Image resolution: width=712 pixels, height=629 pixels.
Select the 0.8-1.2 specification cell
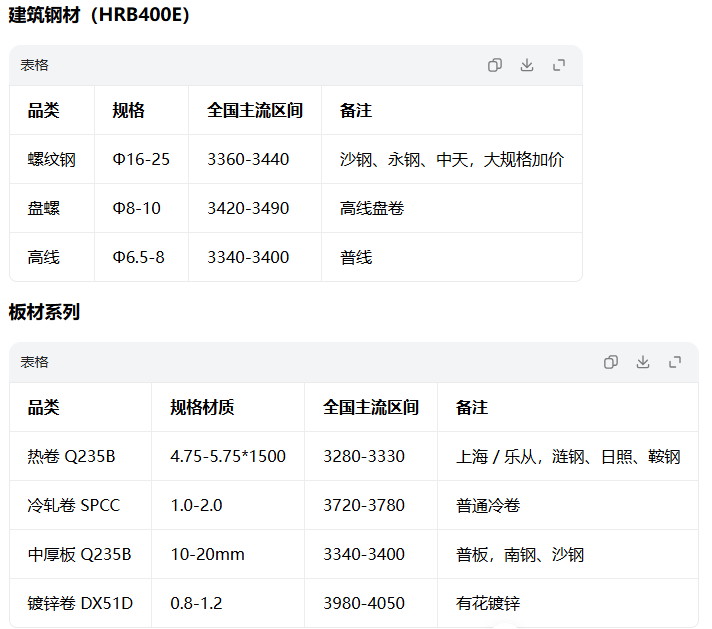click(x=228, y=604)
